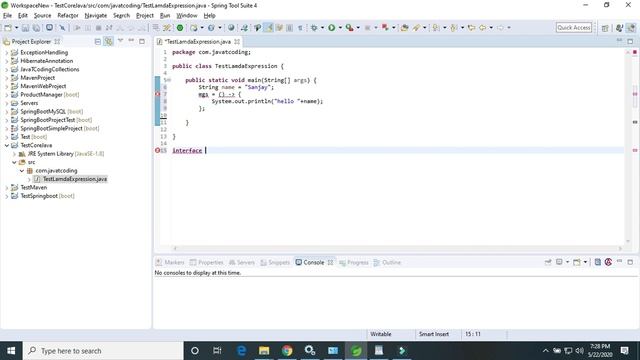This screenshot has width=640, height=360.
Task: Click the New file toolbar icon
Action: point(8,28)
